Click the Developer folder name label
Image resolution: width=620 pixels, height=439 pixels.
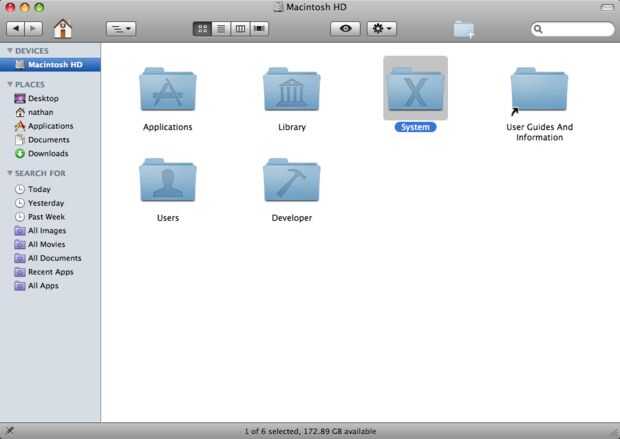[x=292, y=218]
